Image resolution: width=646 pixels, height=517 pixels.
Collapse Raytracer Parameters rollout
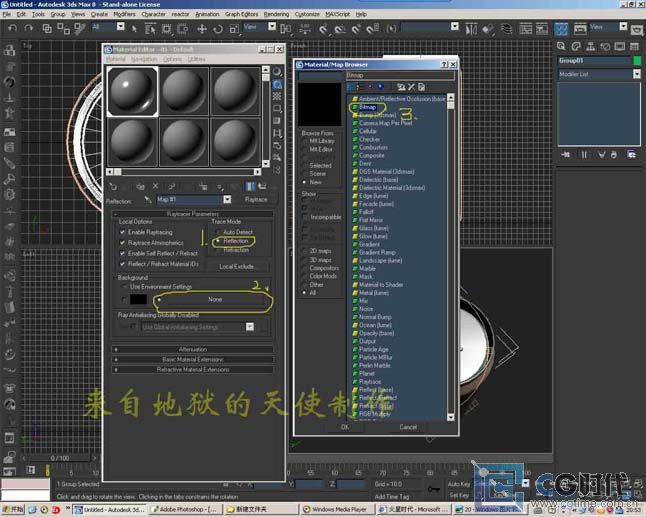(193, 214)
